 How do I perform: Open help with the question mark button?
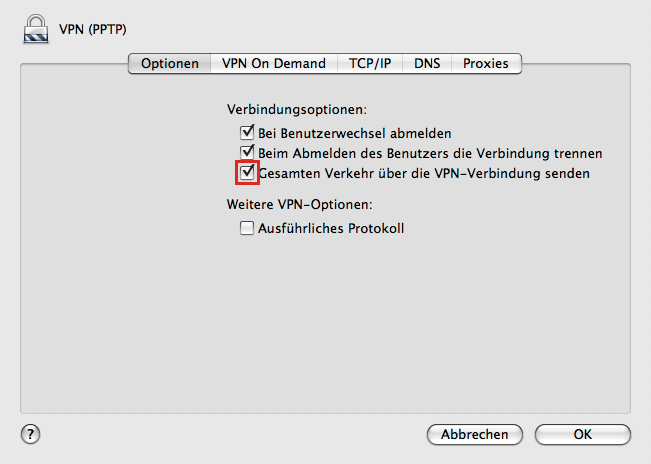(30, 434)
